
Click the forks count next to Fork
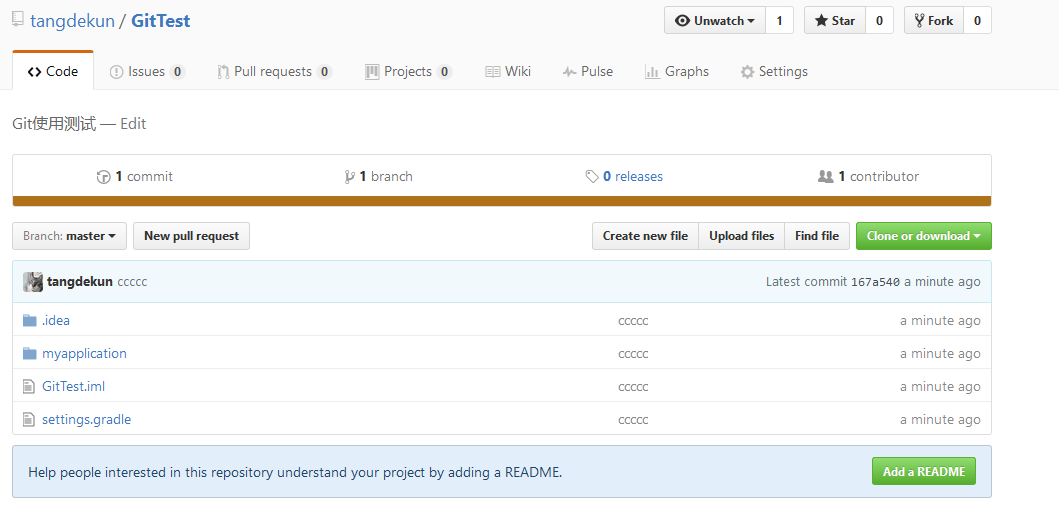(x=977, y=20)
